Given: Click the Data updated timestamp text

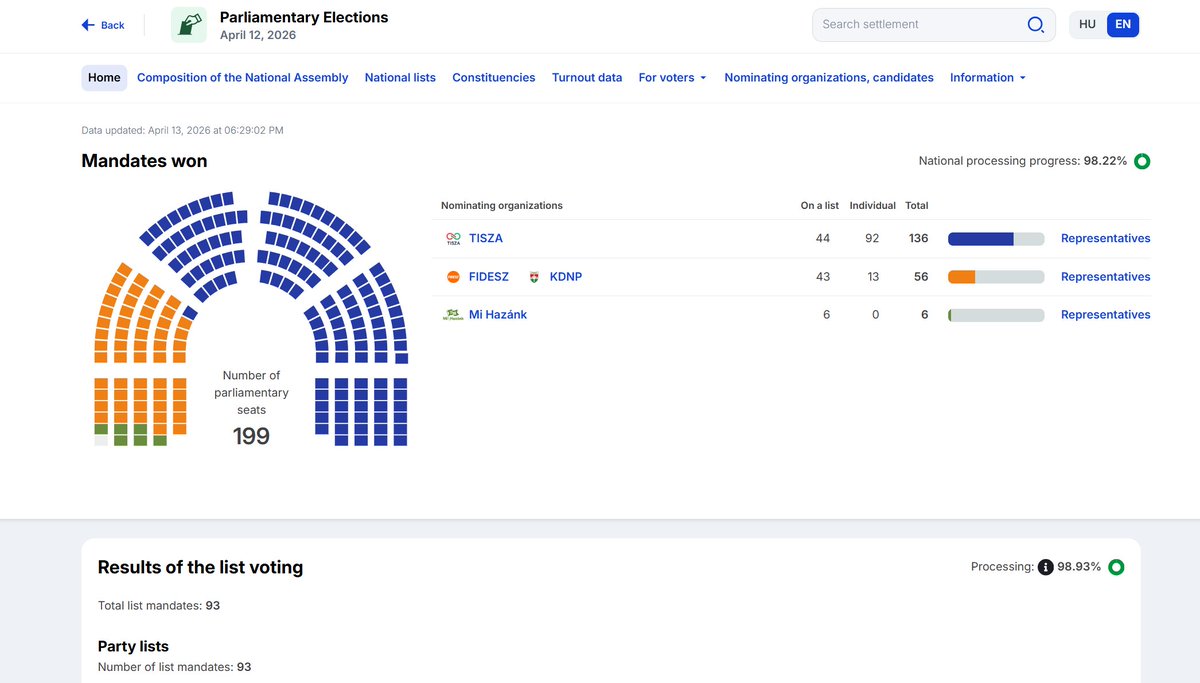Looking at the screenshot, I should [x=183, y=130].
